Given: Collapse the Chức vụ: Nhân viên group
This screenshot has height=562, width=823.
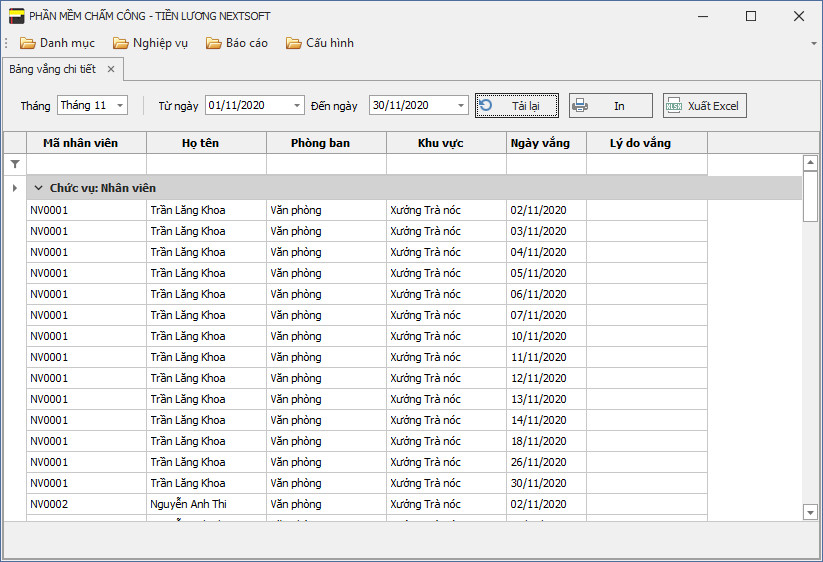Looking at the screenshot, I should click(38, 188).
